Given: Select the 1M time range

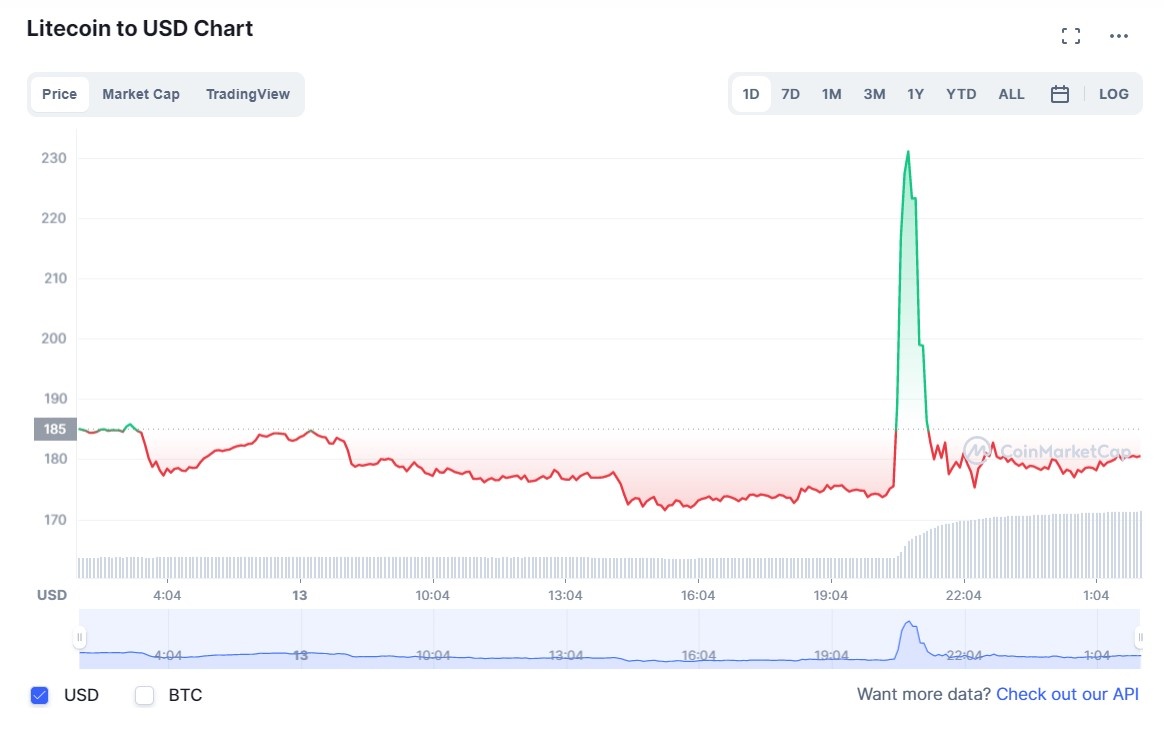Looking at the screenshot, I should 831,94.
